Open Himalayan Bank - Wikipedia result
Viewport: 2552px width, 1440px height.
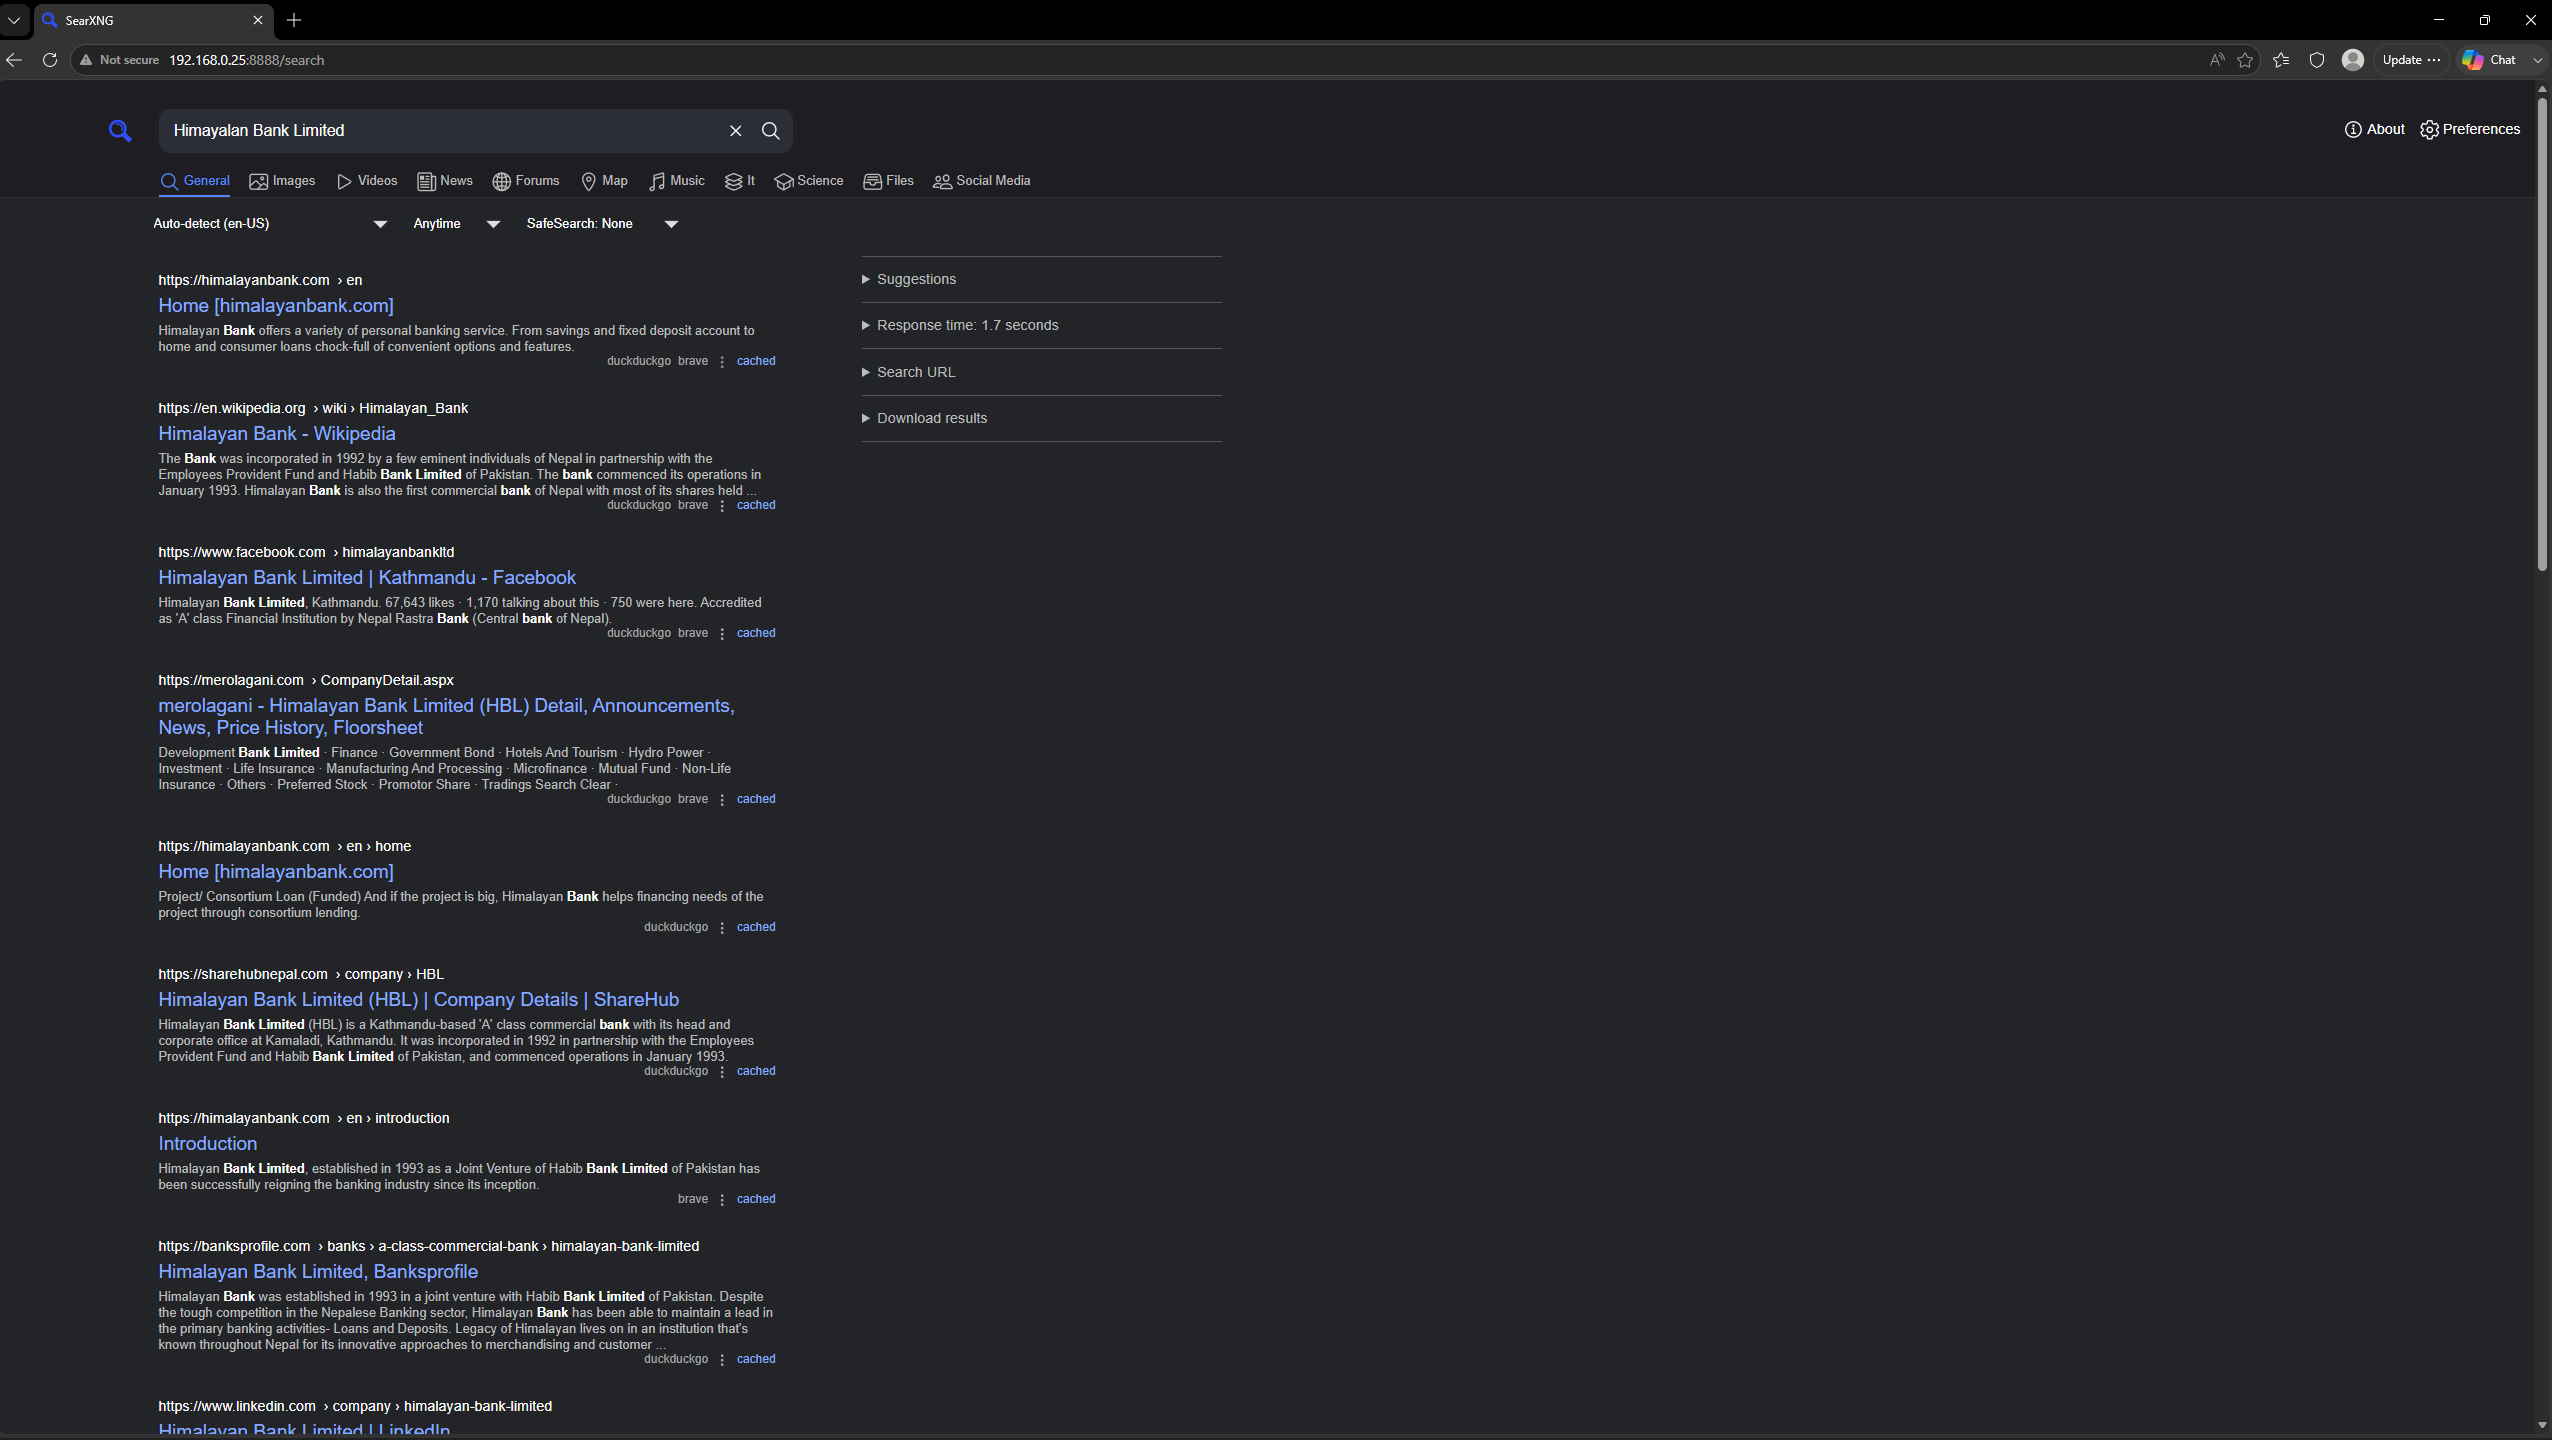pos(277,434)
